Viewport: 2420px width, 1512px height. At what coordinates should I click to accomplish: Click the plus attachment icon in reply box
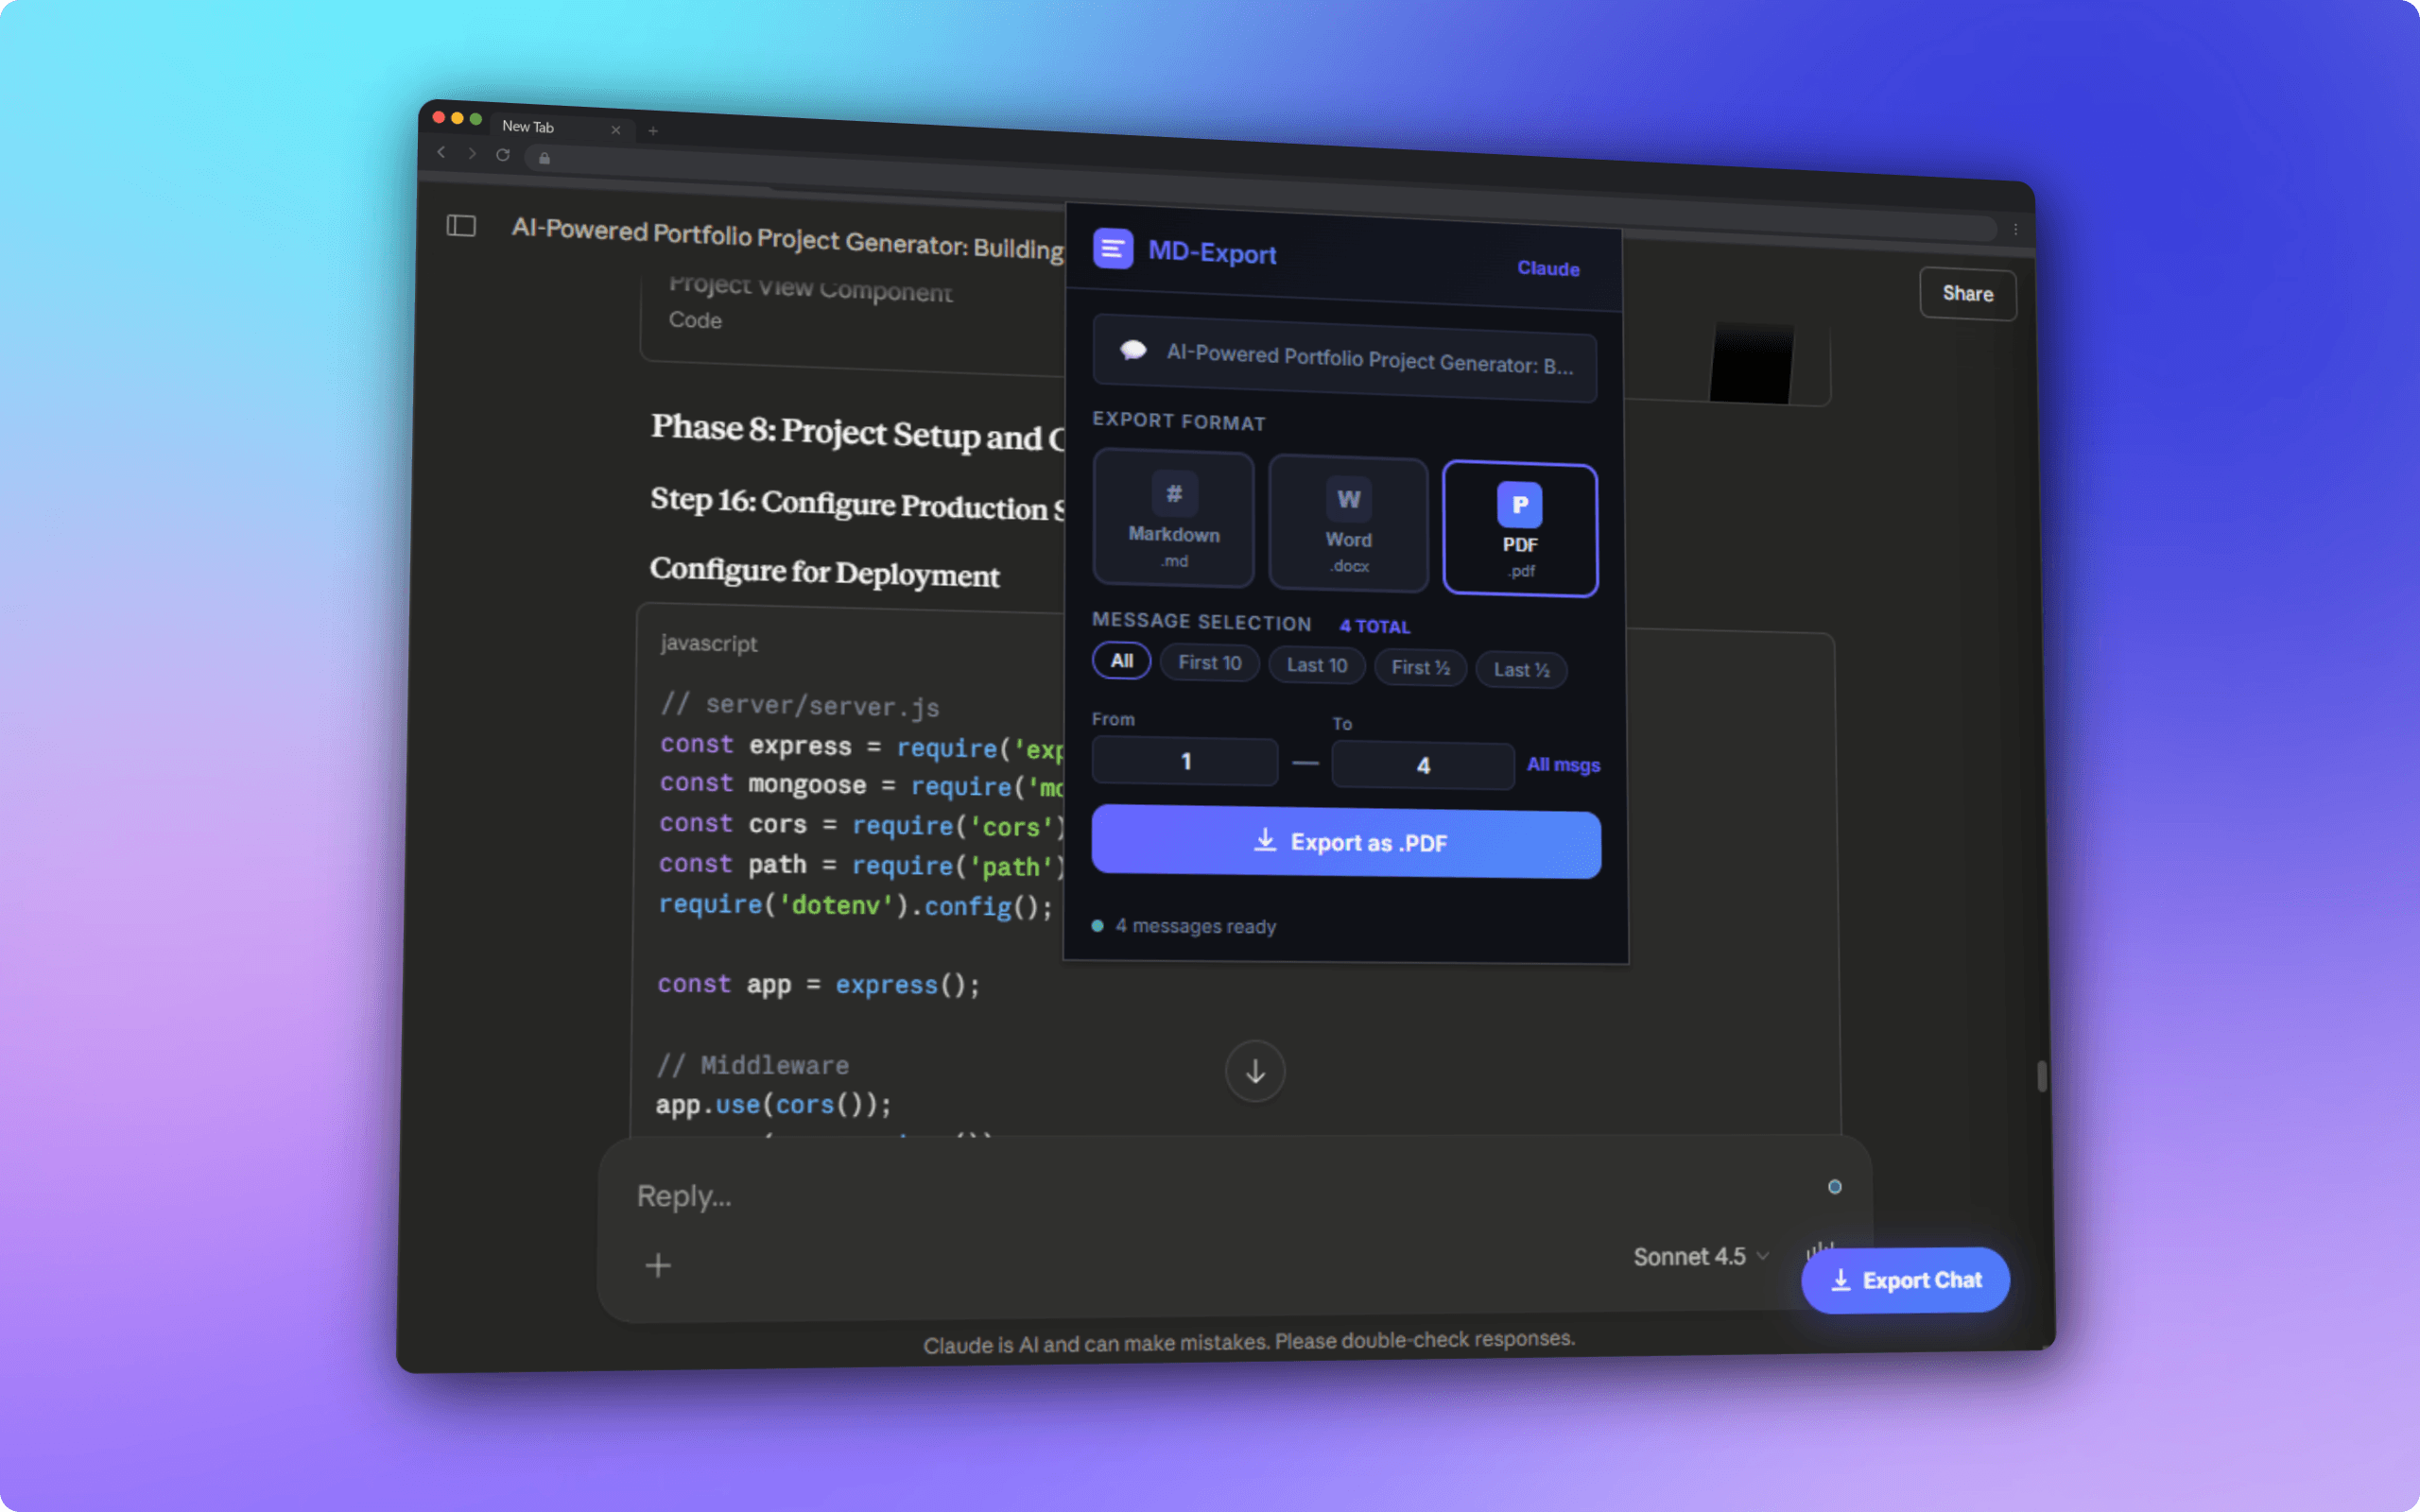point(658,1266)
